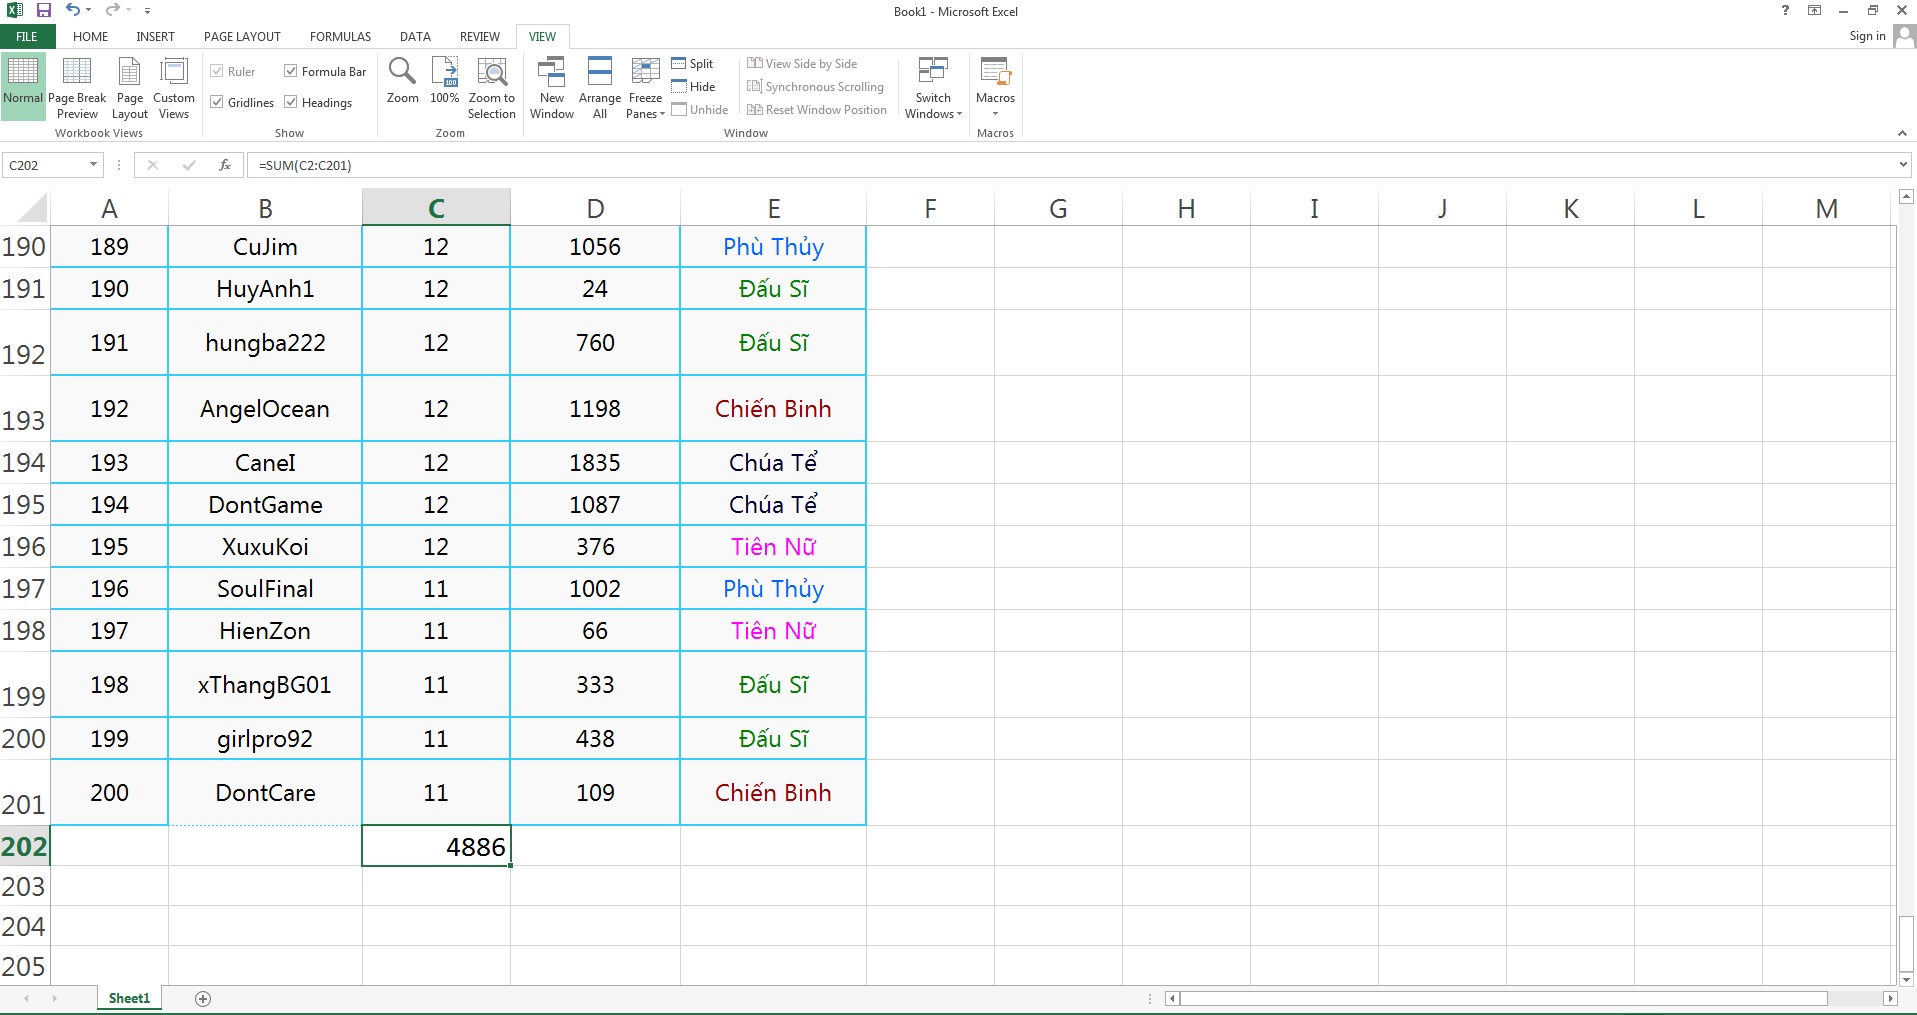Switch to the INSERT tab
Viewport: 1917px width, 1015px height.
point(155,37)
